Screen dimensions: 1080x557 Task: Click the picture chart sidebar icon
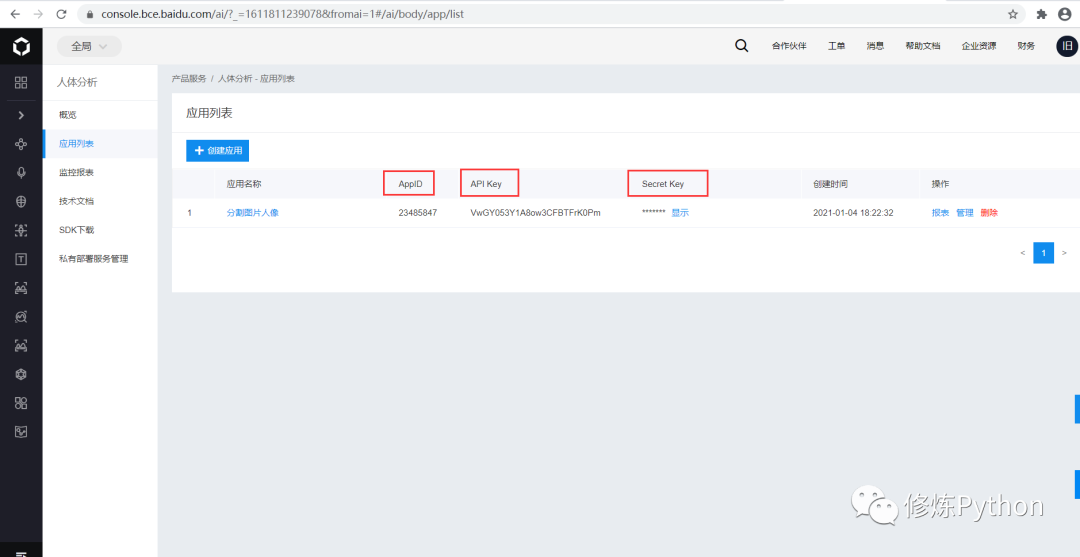(21, 432)
